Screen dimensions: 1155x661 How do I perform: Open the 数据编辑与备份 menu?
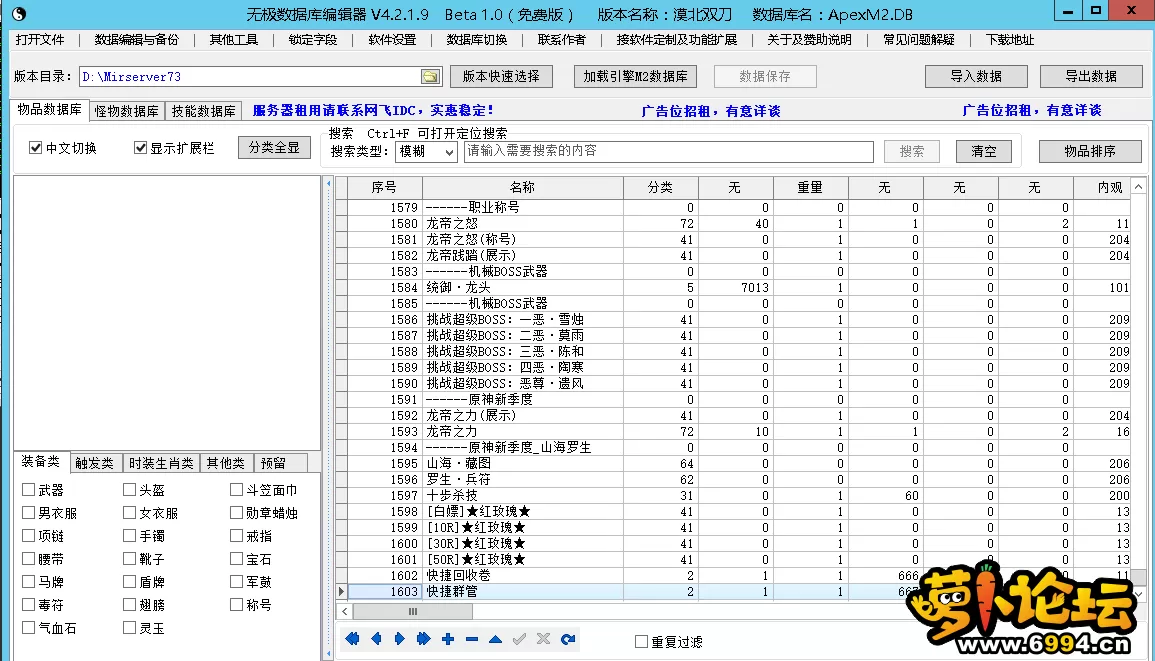pyautogui.click(x=136, y=40)
